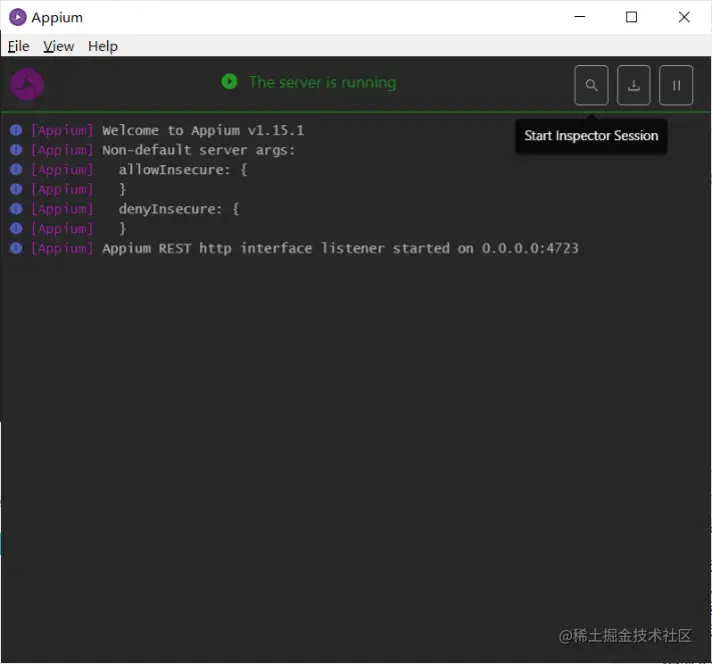This screenshot has height=664, width=712.
Task: Select the 'denyInsecure: {' log line
Action: coord(179,209)
